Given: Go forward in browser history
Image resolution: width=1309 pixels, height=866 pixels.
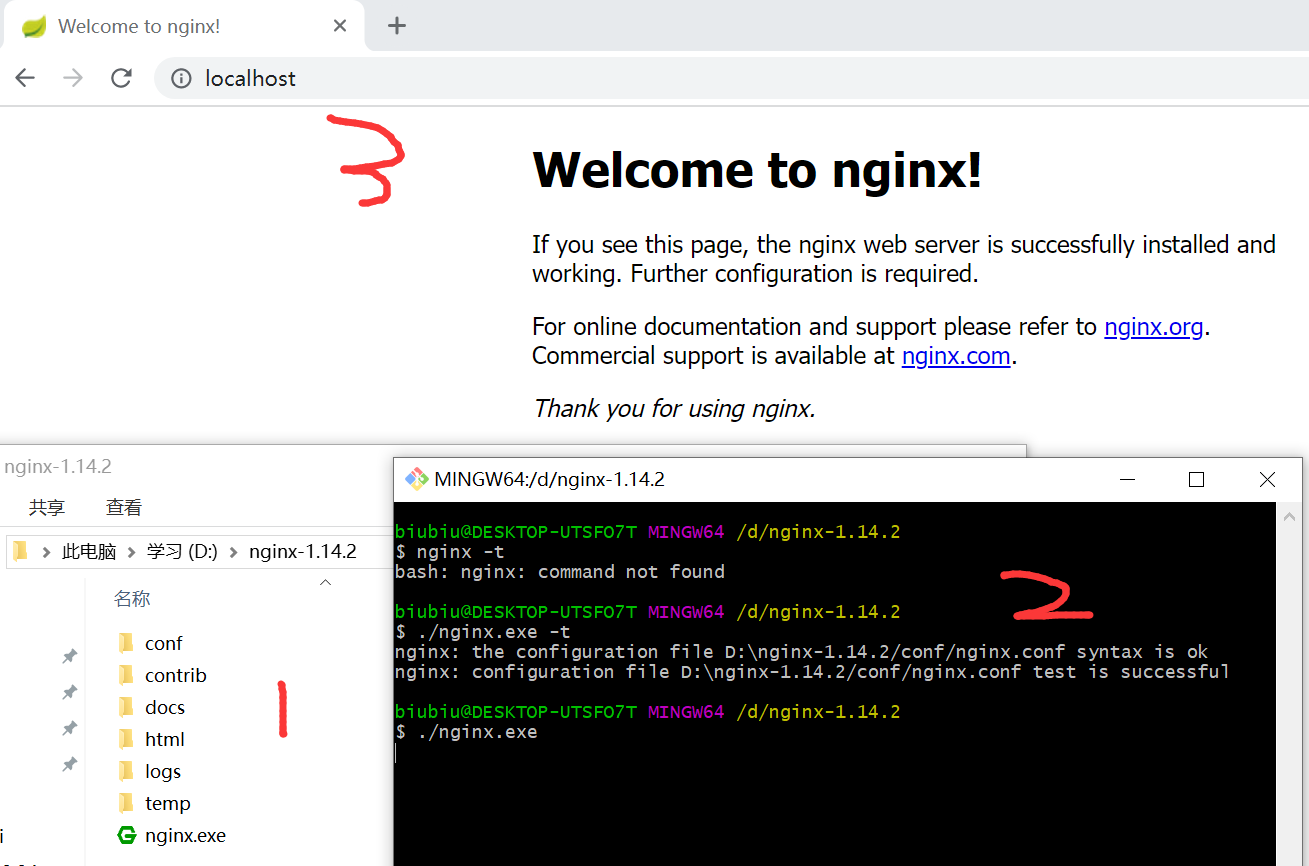Looking at the screenshot, I should (73, 78).
